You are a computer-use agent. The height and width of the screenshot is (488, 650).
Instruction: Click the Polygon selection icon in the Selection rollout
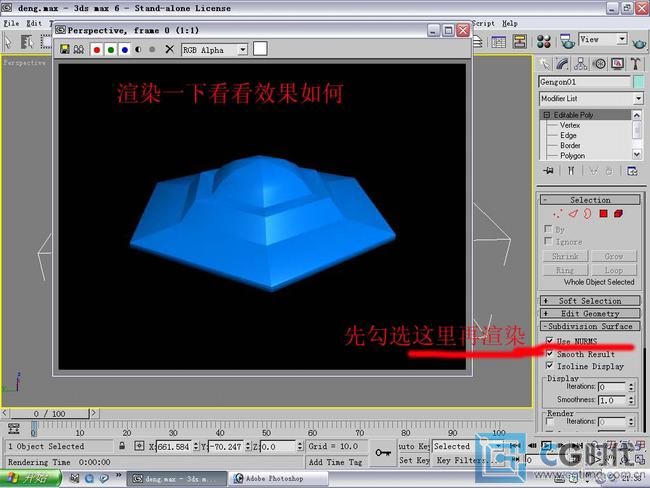(x=603, y=214)
